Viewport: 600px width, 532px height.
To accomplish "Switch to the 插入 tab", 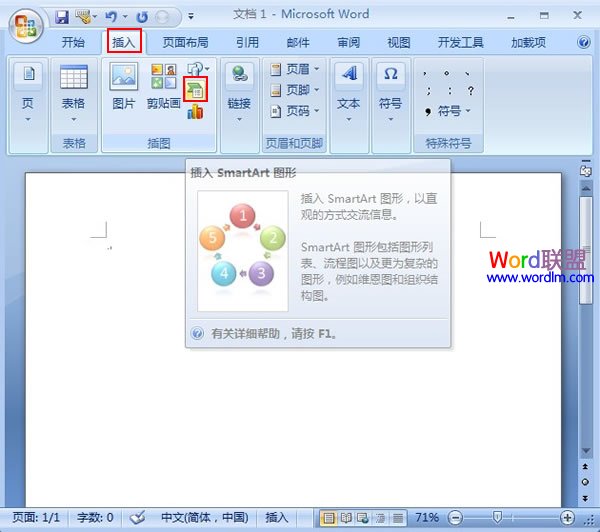I will point(124,42).
